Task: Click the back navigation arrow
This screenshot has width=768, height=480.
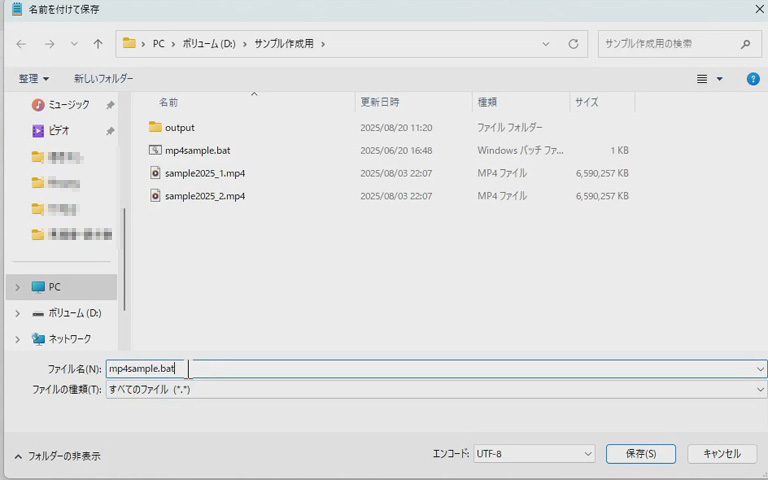Action: pos(22,44)
